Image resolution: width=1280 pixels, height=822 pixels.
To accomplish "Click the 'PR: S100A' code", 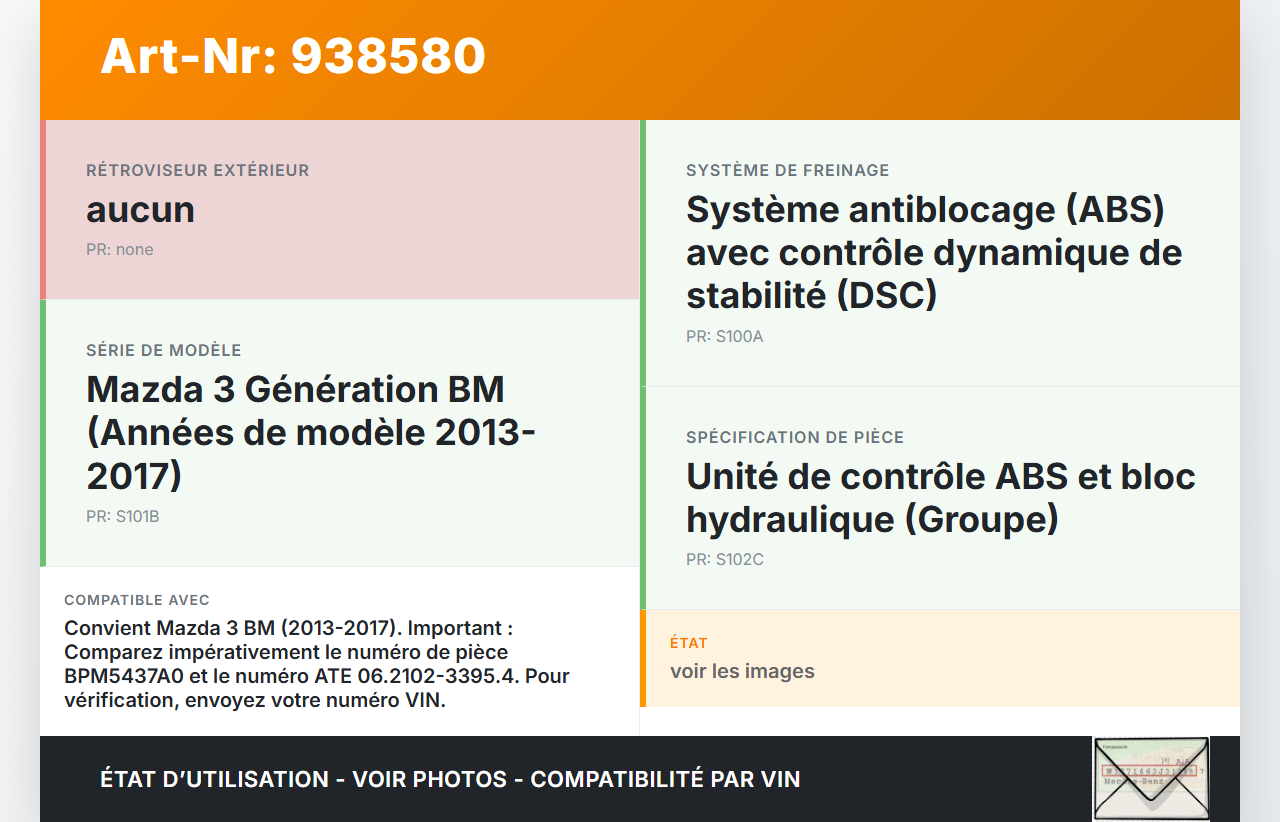I will click(725, 337).
